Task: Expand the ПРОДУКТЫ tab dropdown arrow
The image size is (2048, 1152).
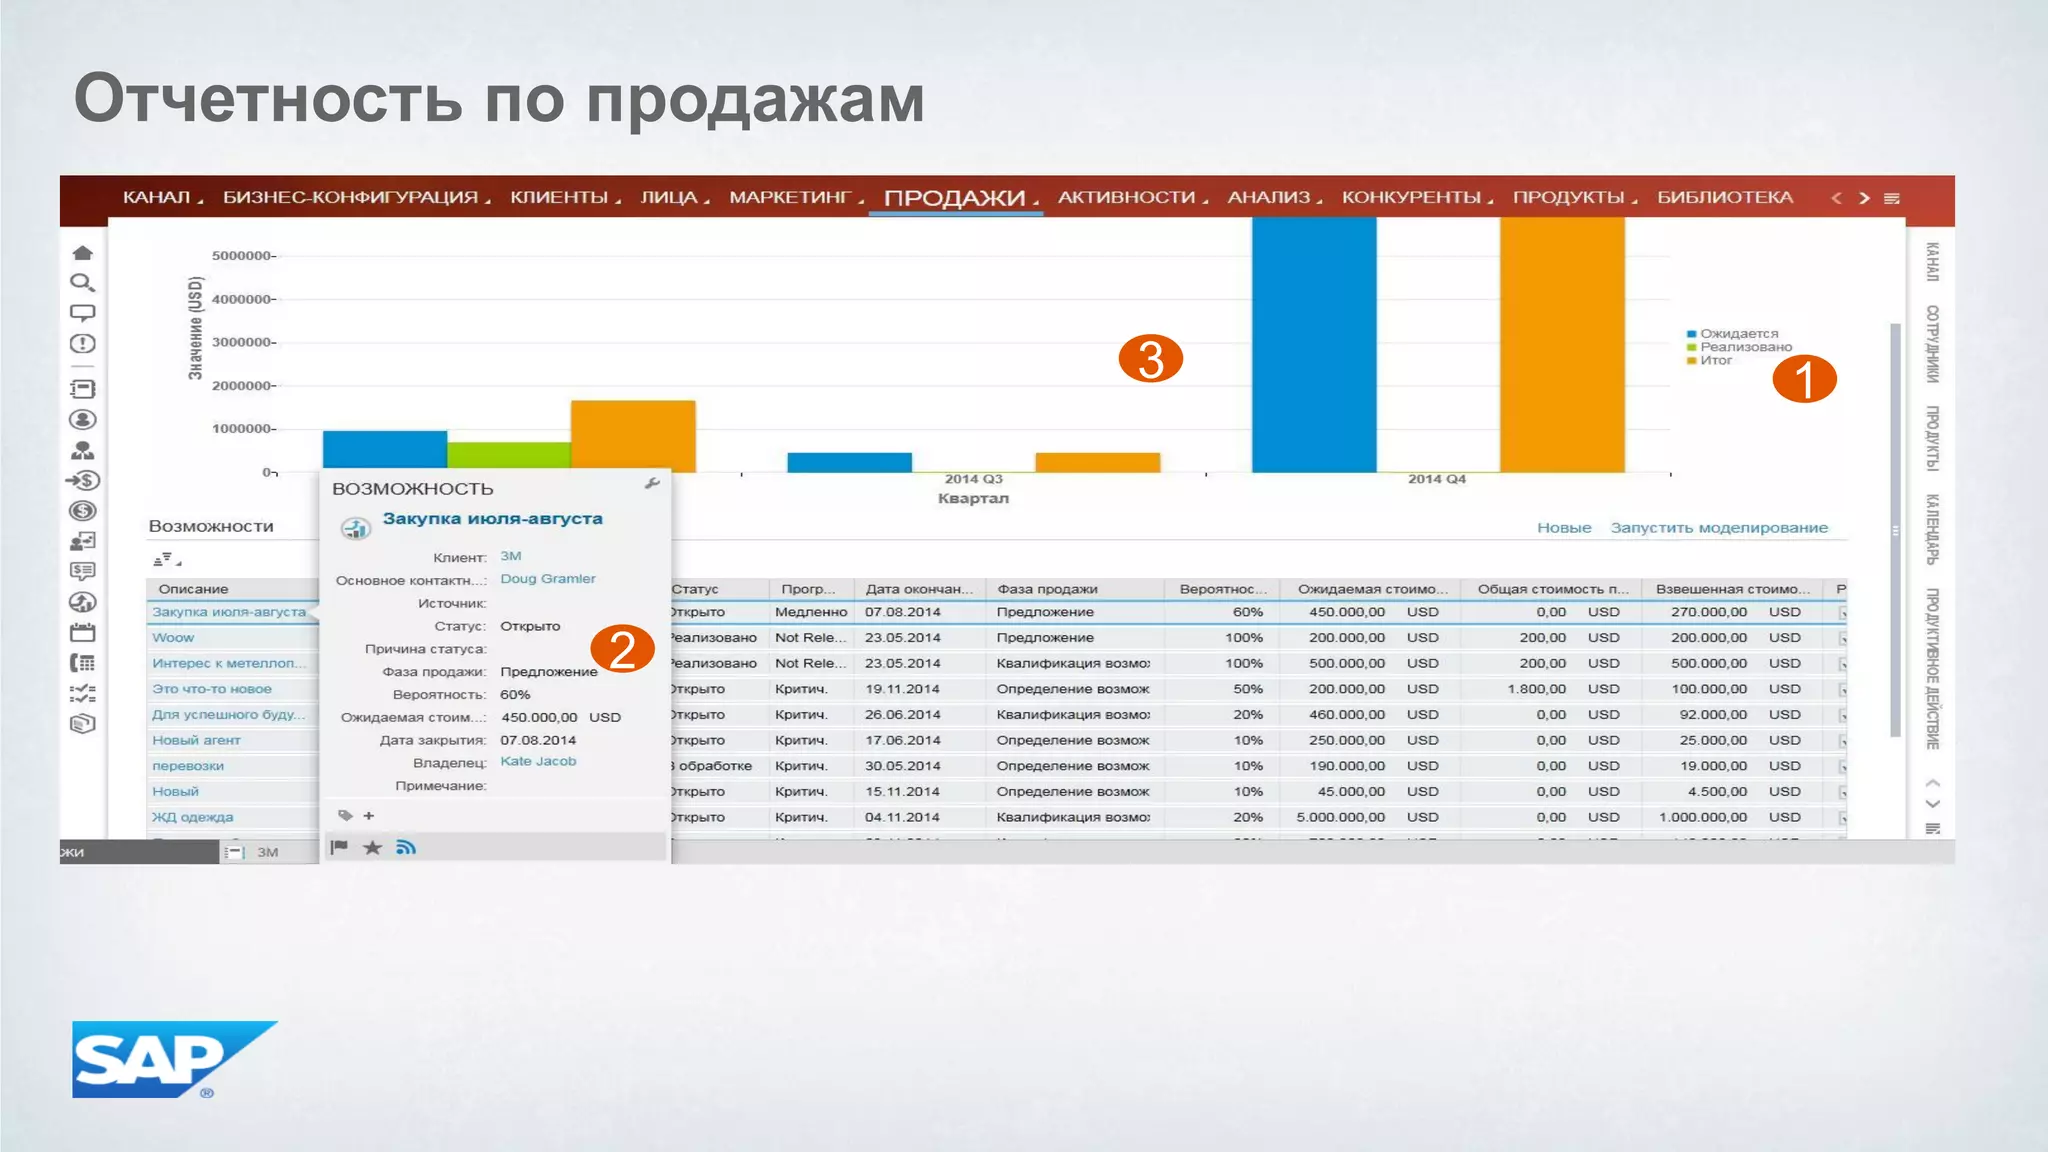Action: [1635, 202]
